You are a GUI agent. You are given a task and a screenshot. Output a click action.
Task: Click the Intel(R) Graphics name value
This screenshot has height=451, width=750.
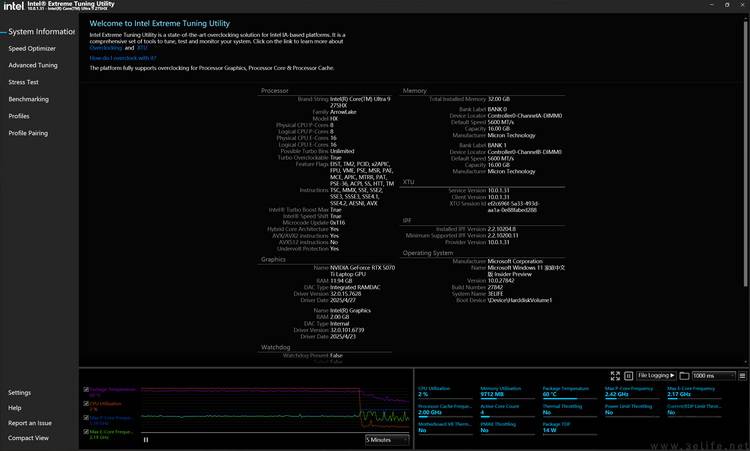click(x=350, y=310)
